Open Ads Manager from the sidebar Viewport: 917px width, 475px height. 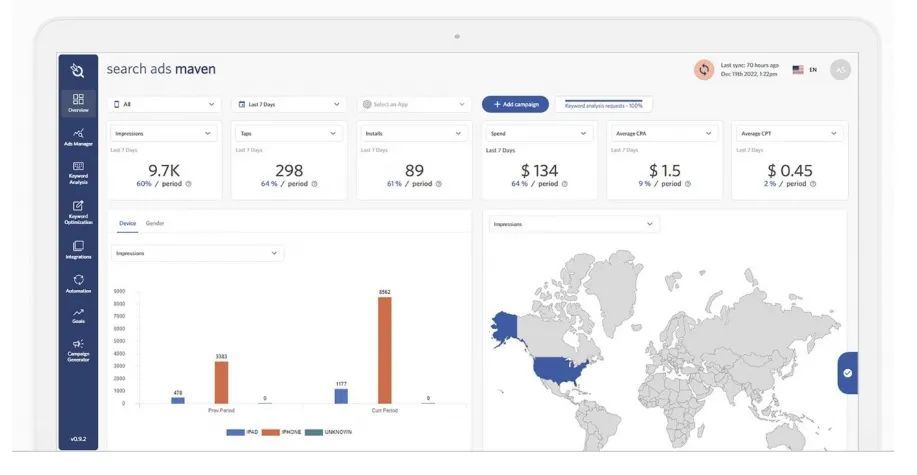(78, 136)
